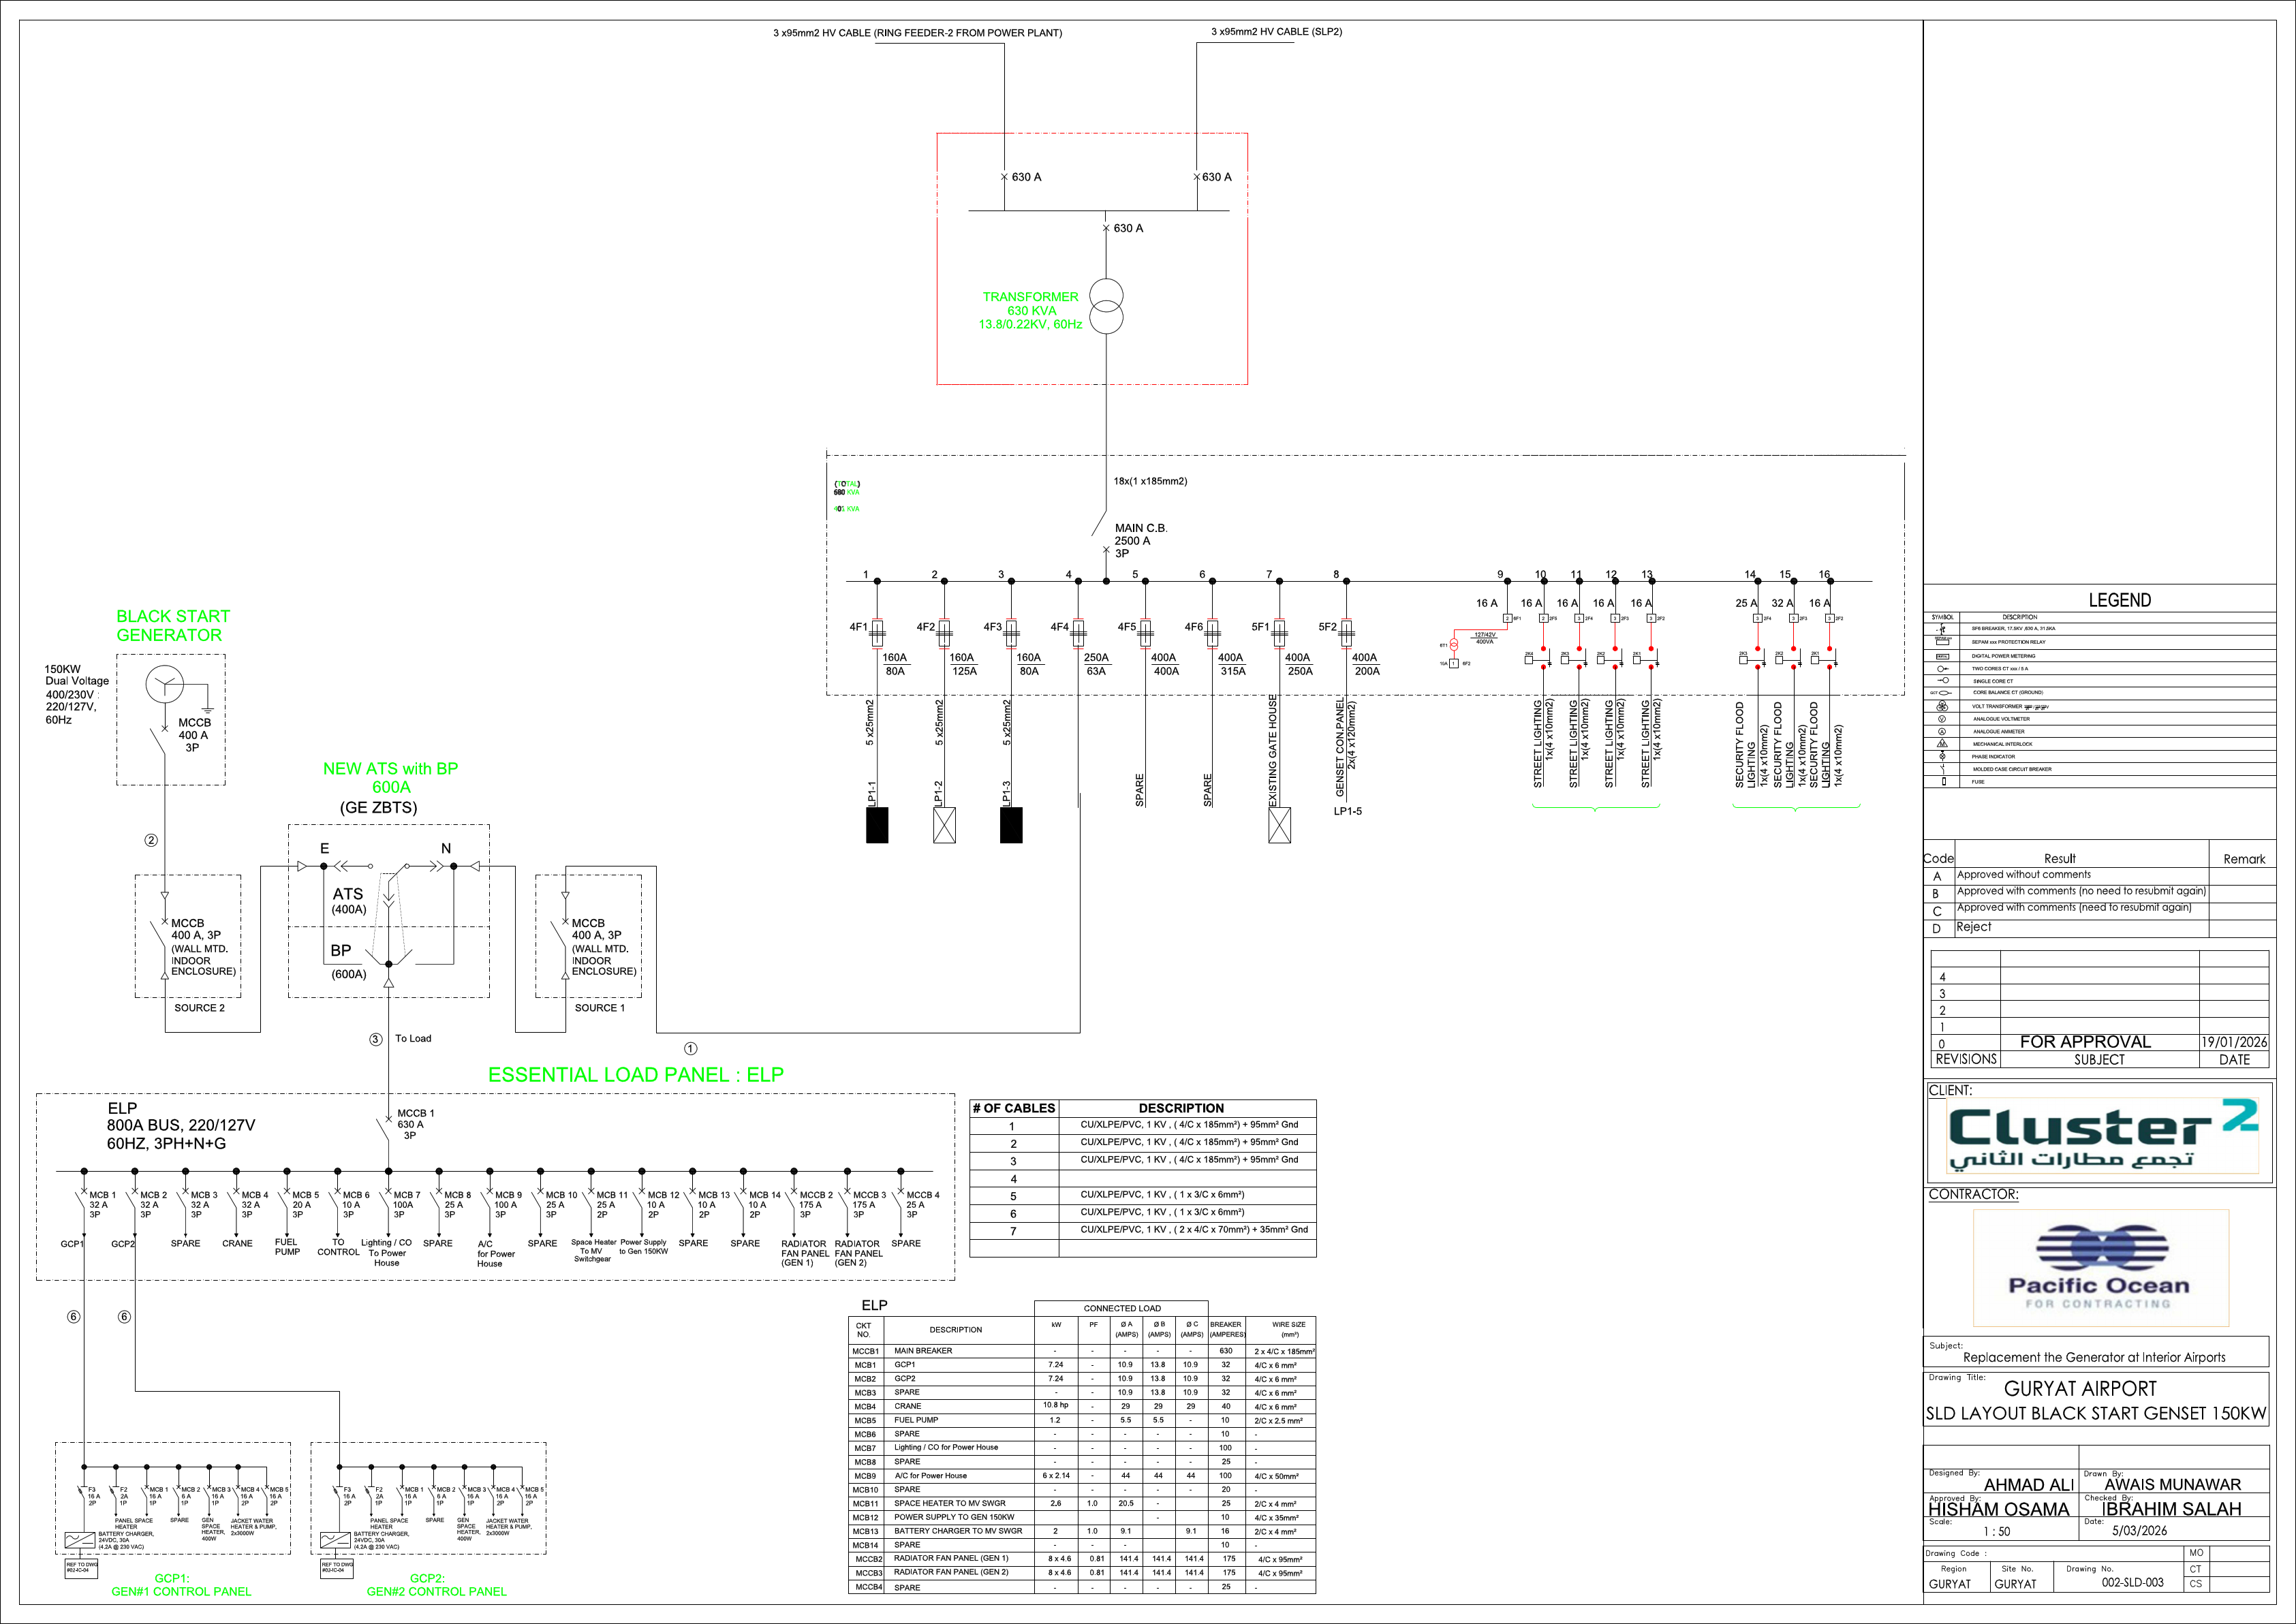Click the circled number 1 cable marker

point(690,1048)
